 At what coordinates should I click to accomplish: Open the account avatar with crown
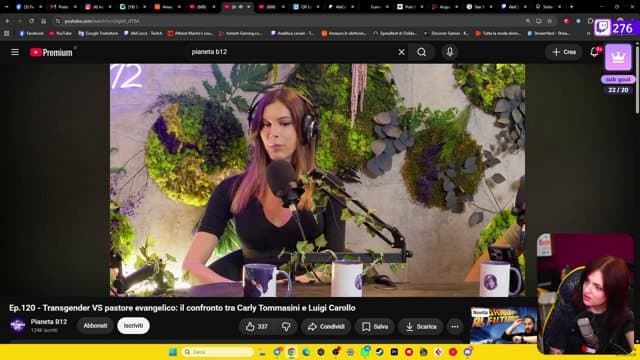(618, 57)
